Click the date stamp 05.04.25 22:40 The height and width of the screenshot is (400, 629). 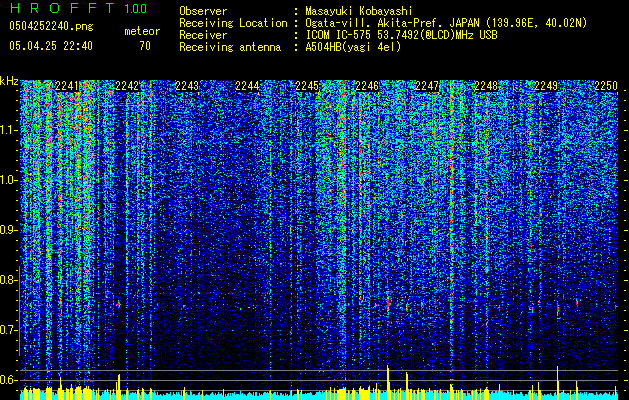pyautogui.click(x=51, y=46)
